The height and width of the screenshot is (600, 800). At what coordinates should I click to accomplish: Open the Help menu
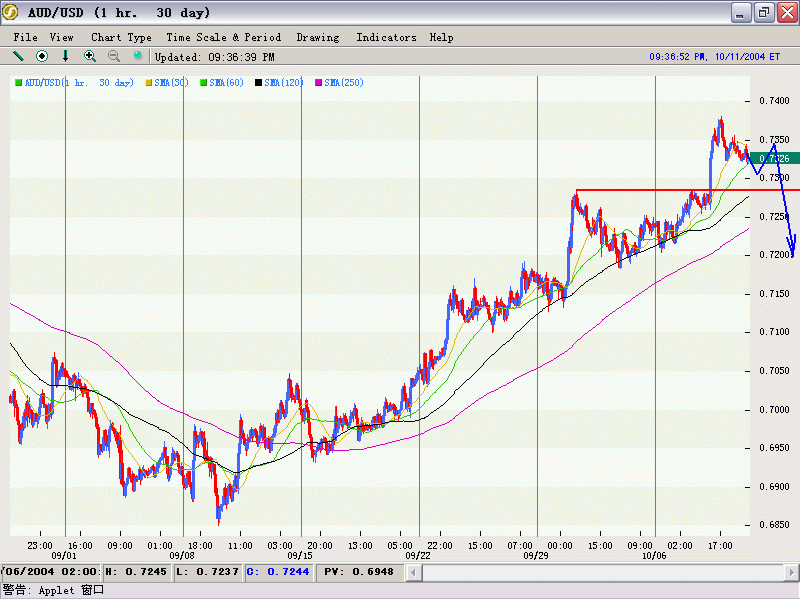(441, 37)
